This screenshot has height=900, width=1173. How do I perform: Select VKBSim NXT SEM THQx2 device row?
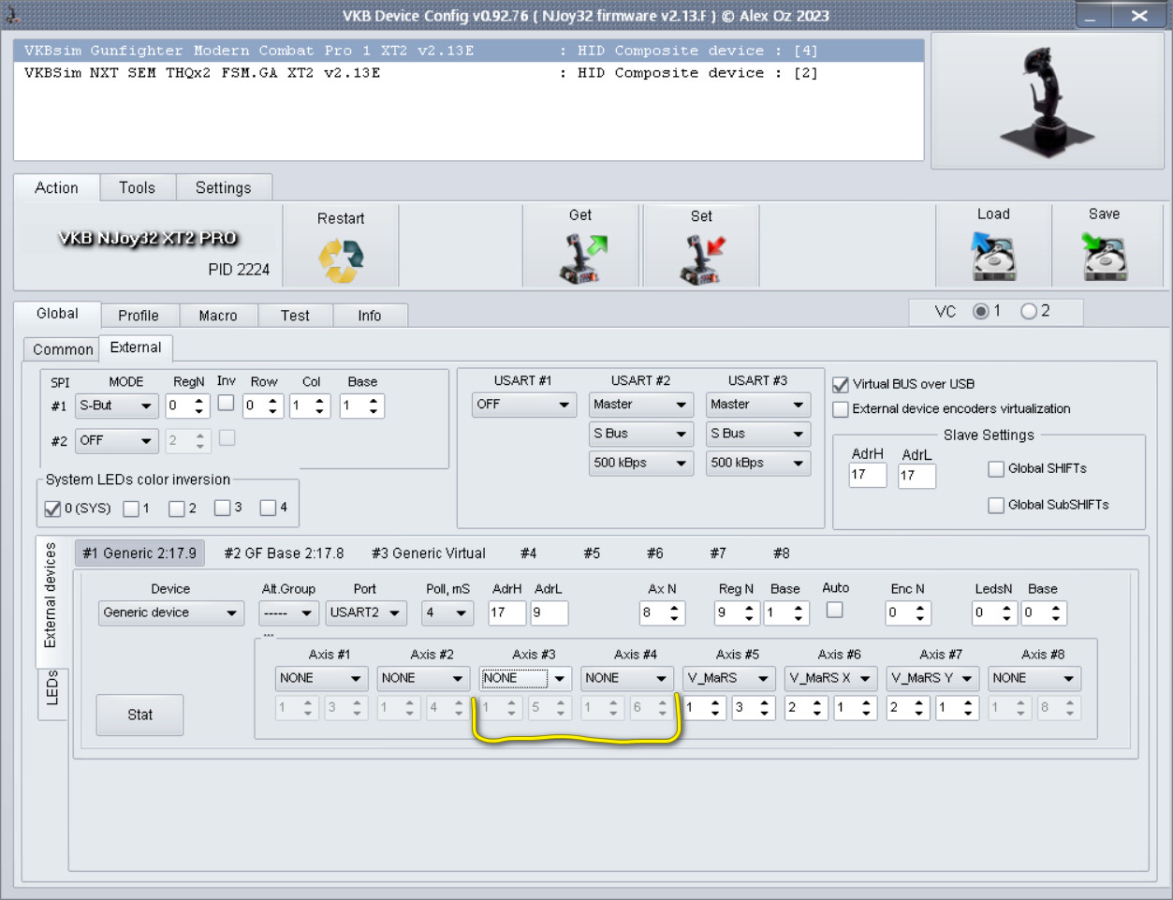point(468,73)
